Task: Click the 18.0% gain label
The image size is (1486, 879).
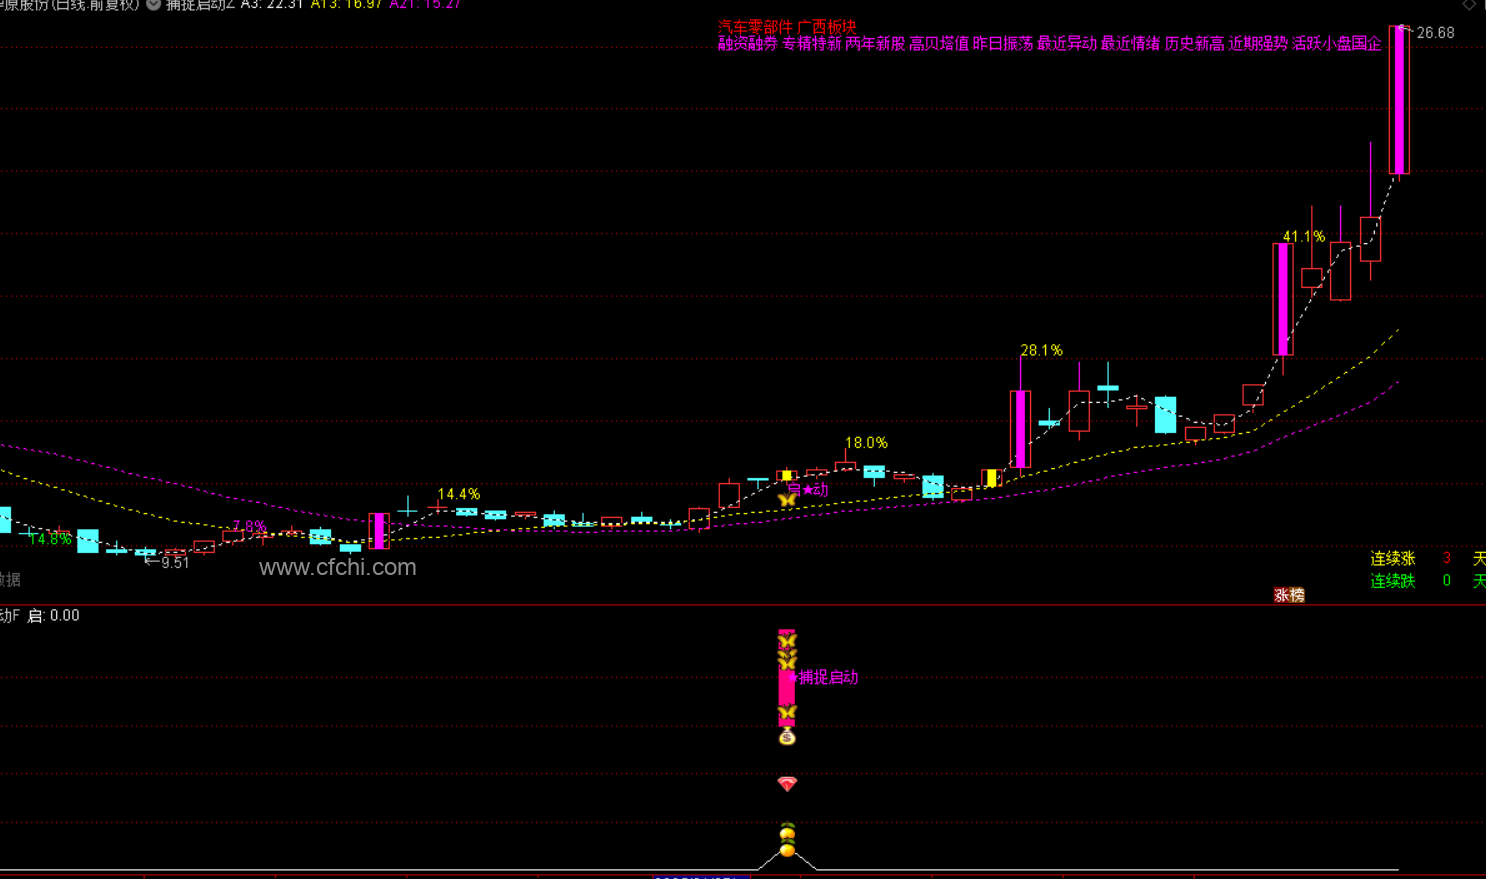Action: pyautogui.click(x=866, y=442)
